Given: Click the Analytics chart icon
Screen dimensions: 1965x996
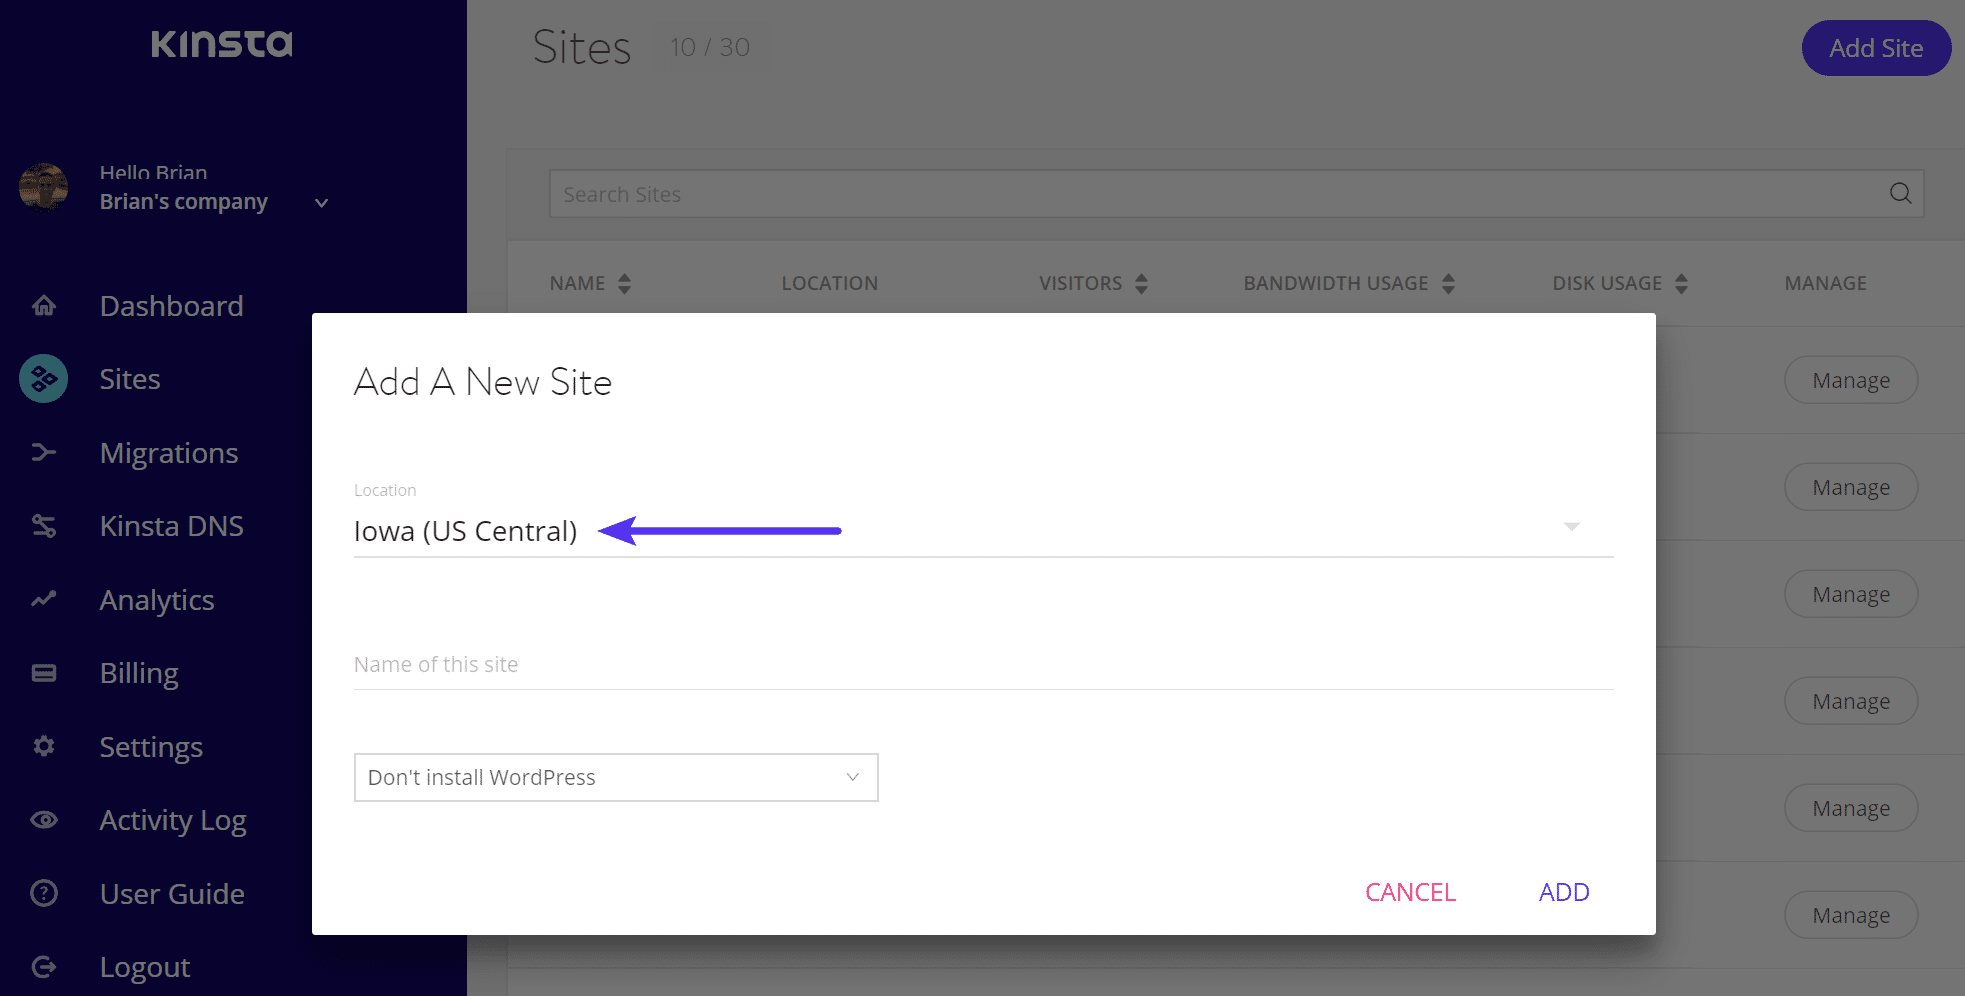Looking at the screenshot, I should (44, 600).
